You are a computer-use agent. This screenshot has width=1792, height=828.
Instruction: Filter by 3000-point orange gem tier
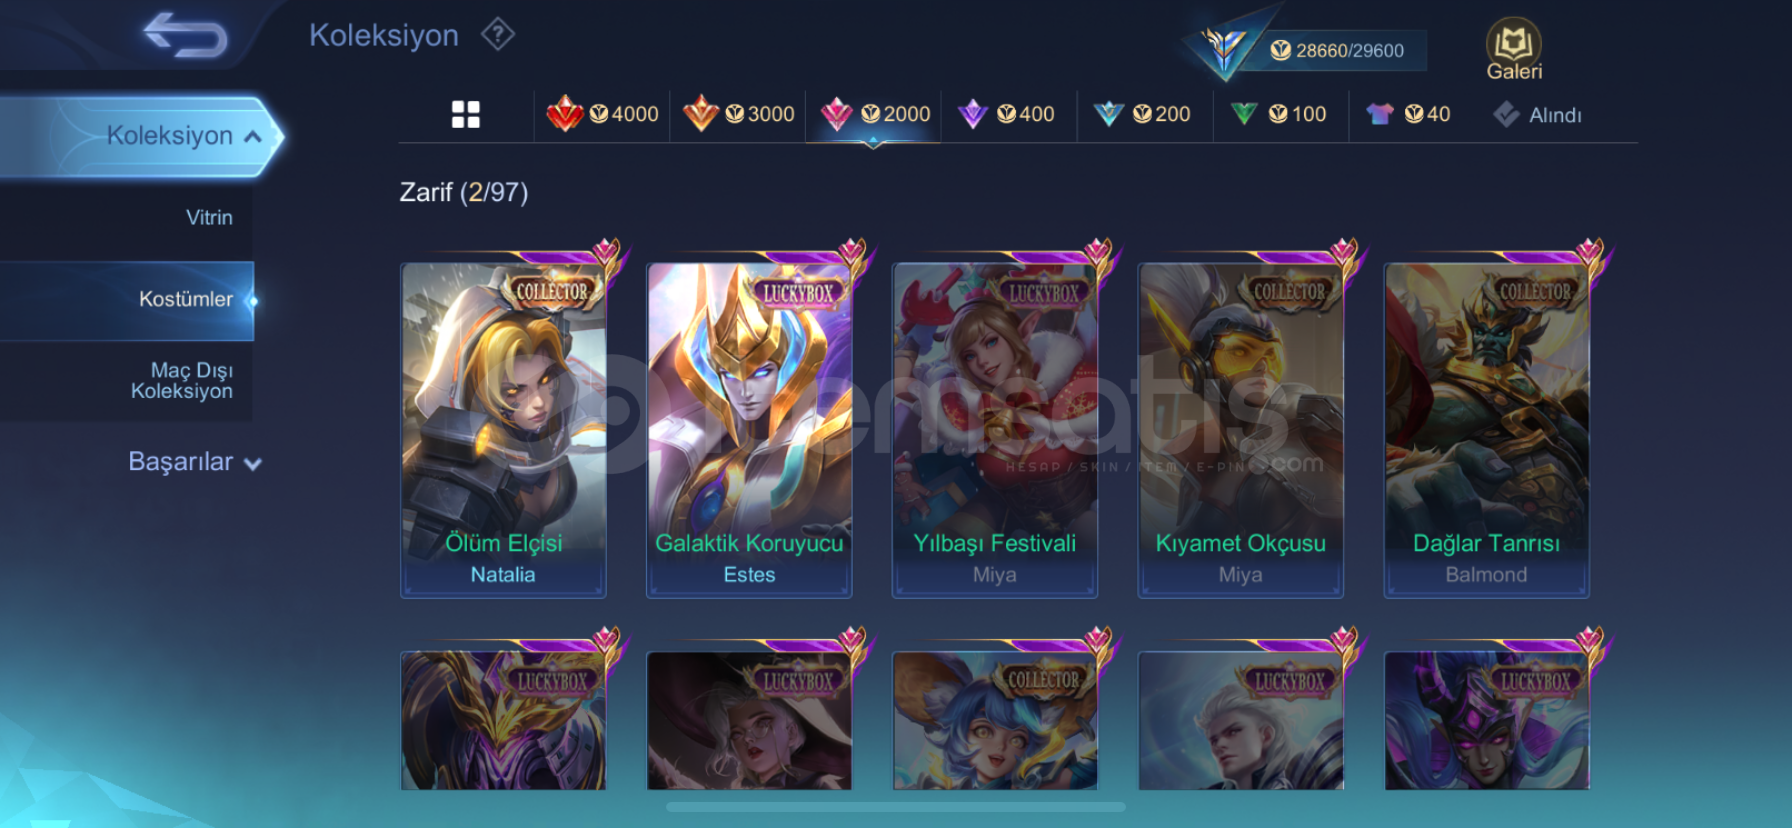(x=739, y=114)
